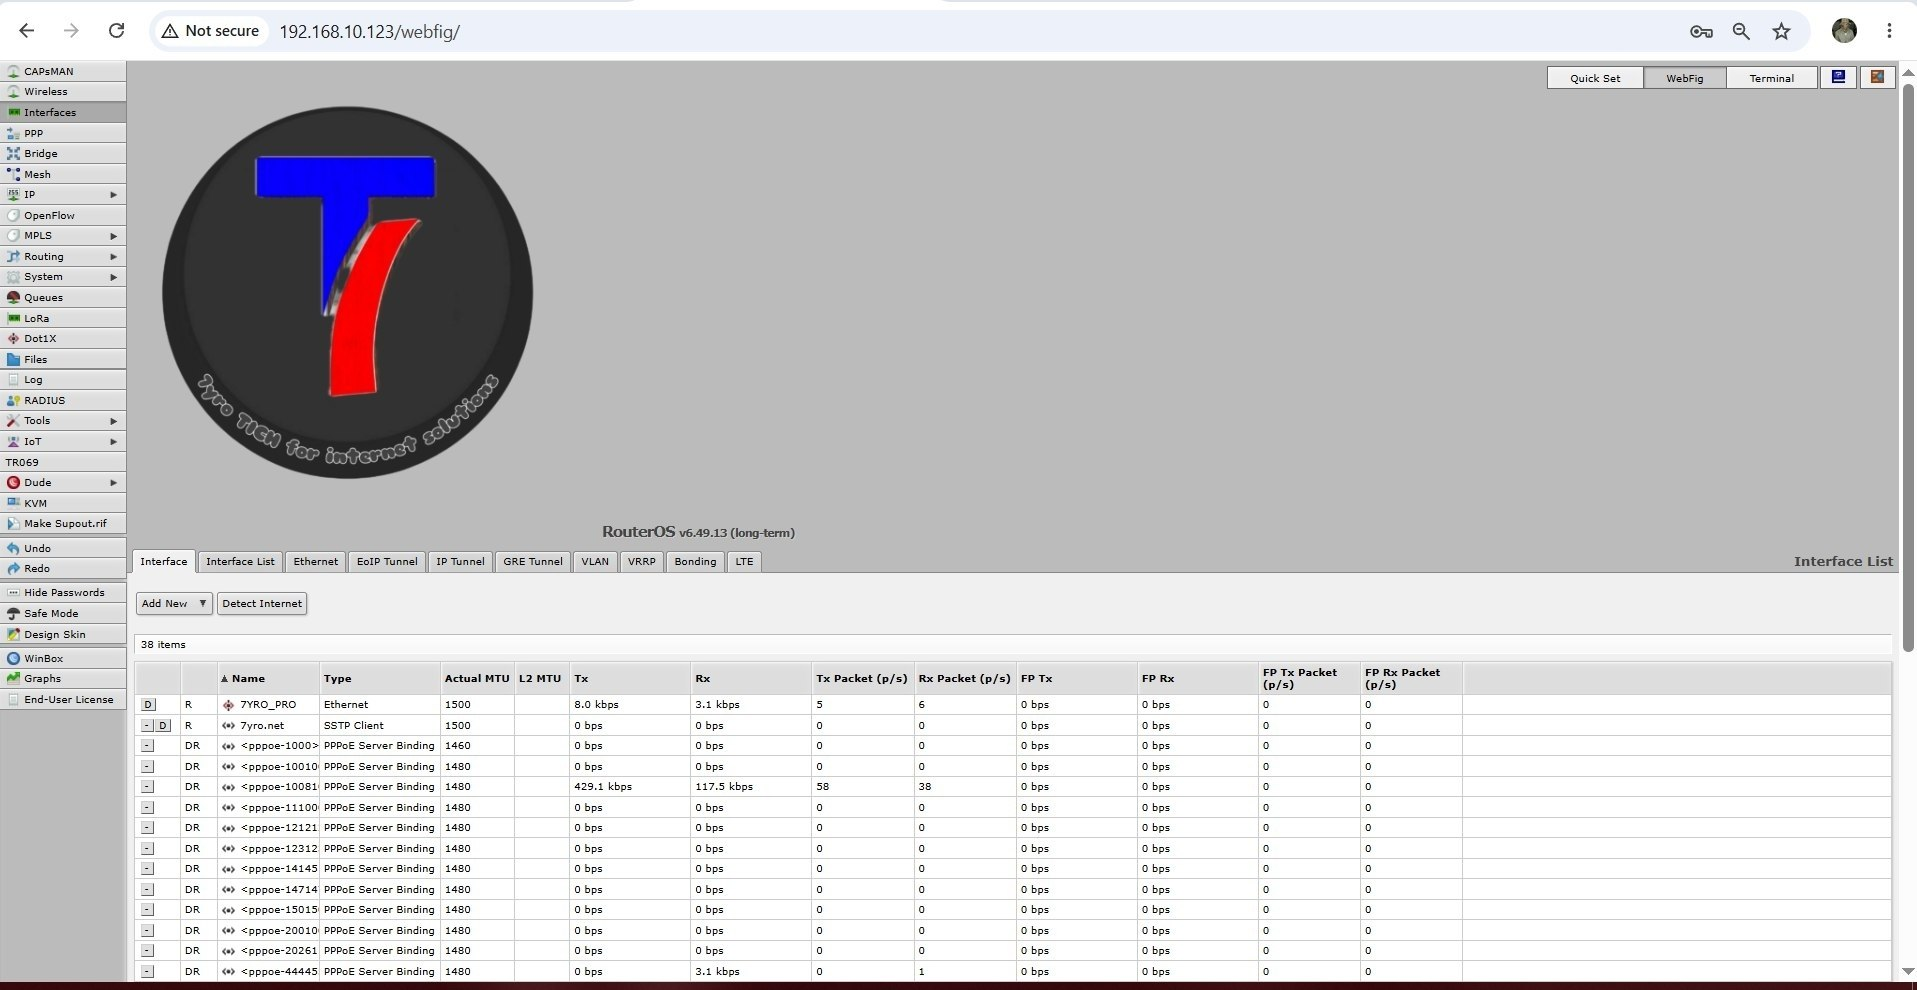Click the RADIUS users icon
The width and height of the screenshot is (1917, 990).
[x=13, y=400]
